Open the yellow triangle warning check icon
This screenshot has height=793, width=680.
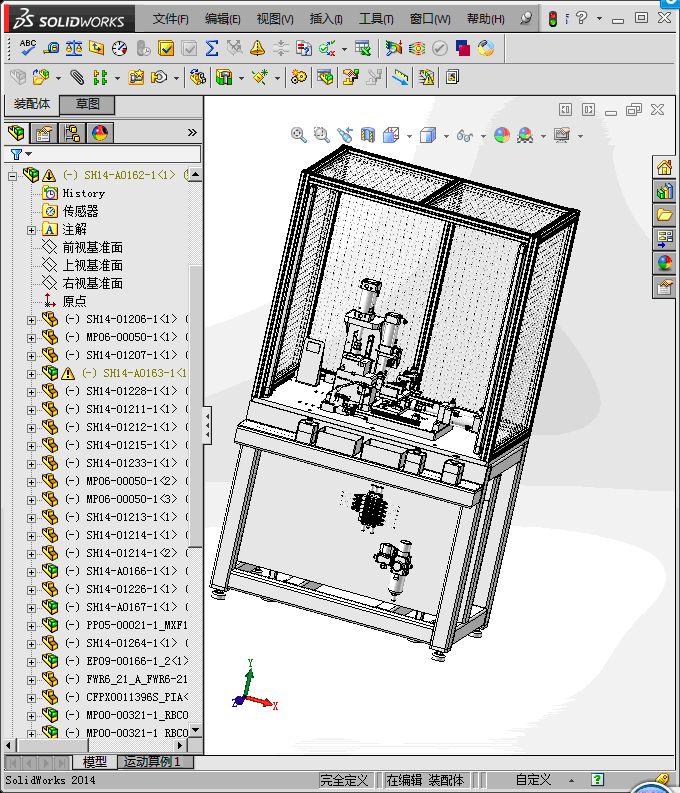(257, 48)
